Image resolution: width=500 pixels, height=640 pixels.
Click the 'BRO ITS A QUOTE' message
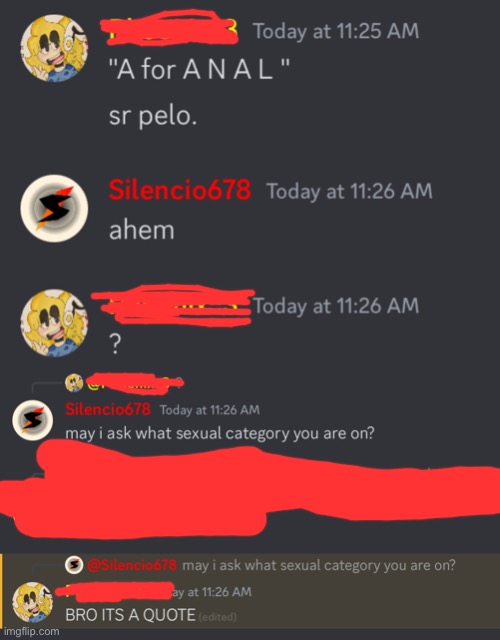130,615
